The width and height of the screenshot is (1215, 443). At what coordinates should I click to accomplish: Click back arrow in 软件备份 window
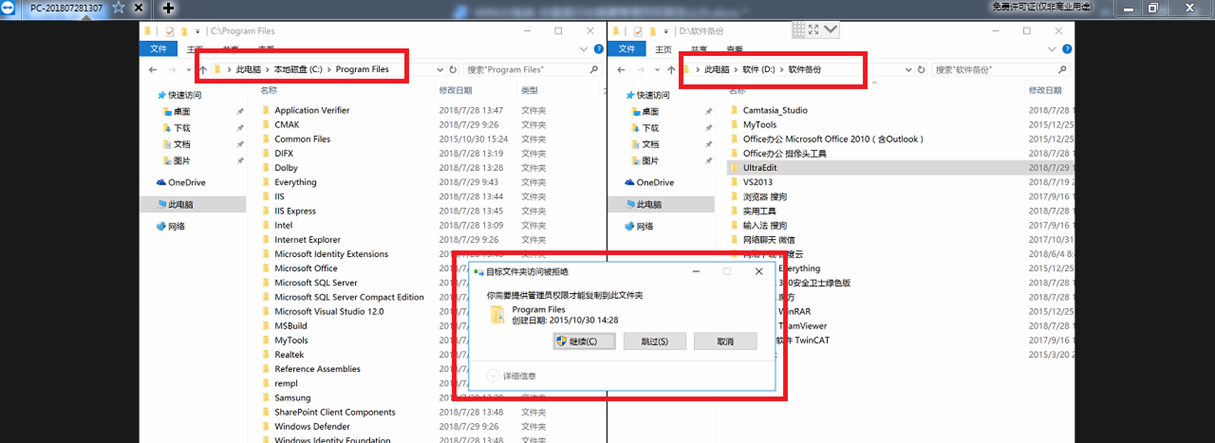[x=622, y=70]
